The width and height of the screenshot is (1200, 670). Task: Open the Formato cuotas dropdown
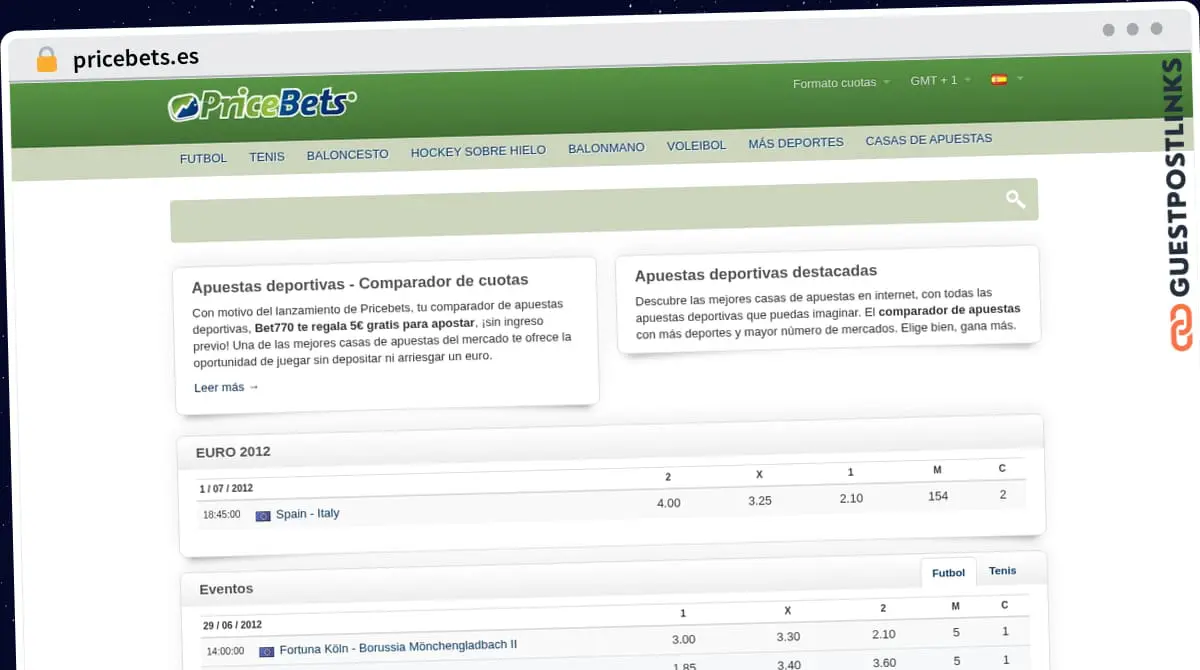tap(840, 83)
